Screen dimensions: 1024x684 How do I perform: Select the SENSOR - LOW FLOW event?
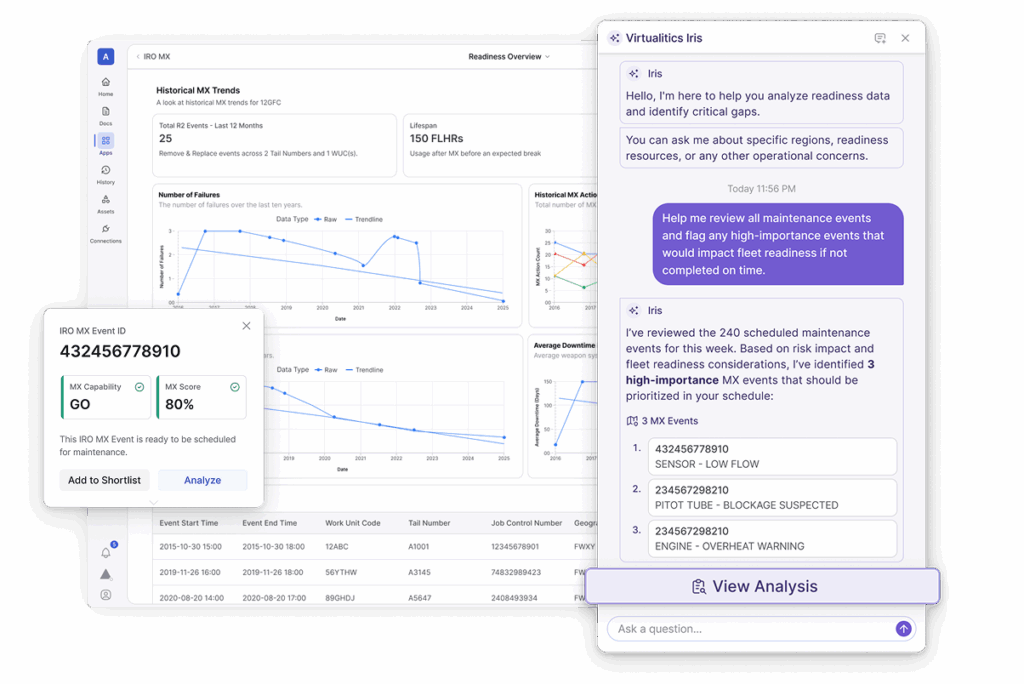tap(771, 456)
